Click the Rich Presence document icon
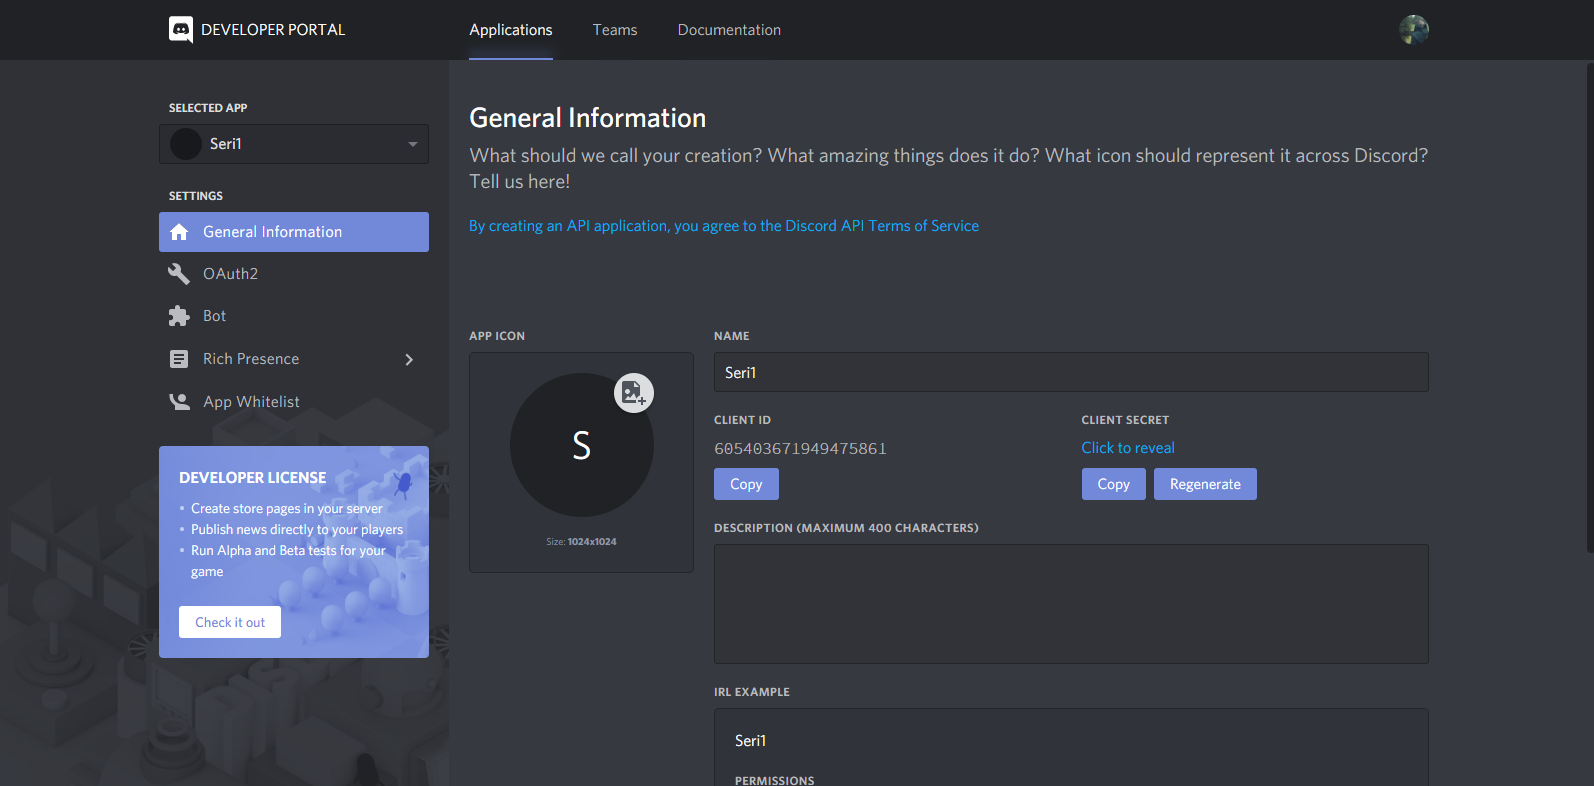The height and width of the screenshot is (786, 1594). pos(179,359)
